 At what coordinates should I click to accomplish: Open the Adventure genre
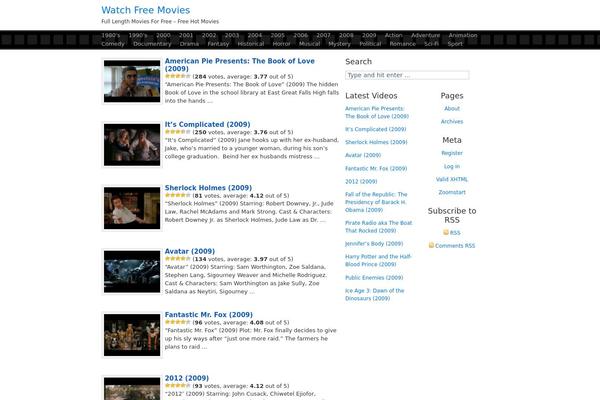[426, 35]
